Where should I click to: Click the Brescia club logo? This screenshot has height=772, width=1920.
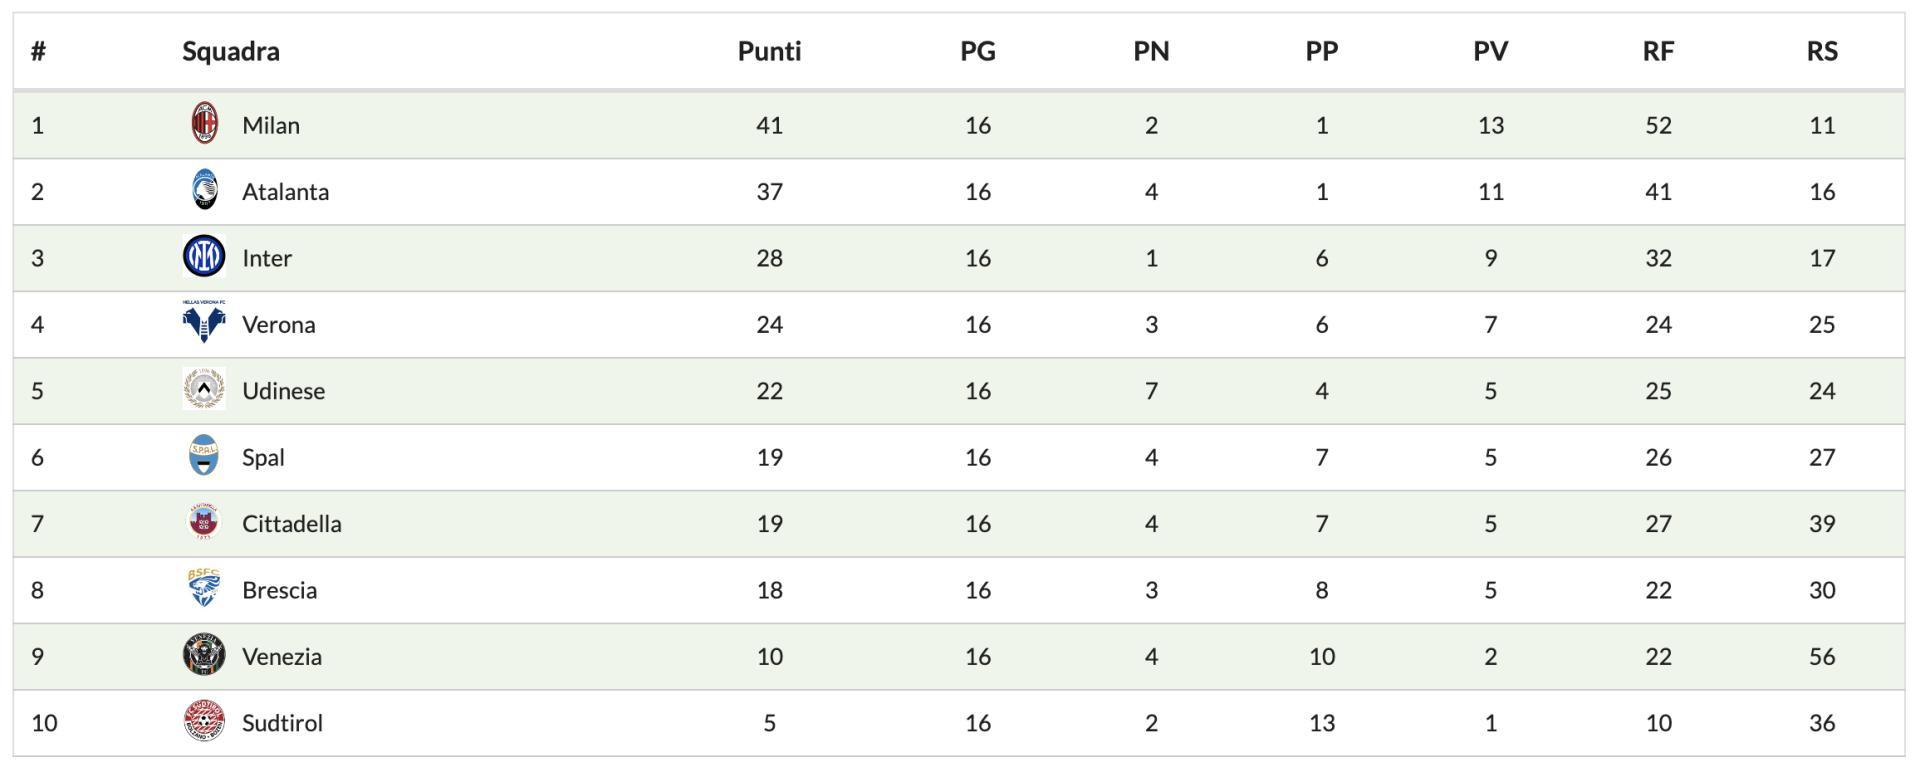click(x=204, y=589)
